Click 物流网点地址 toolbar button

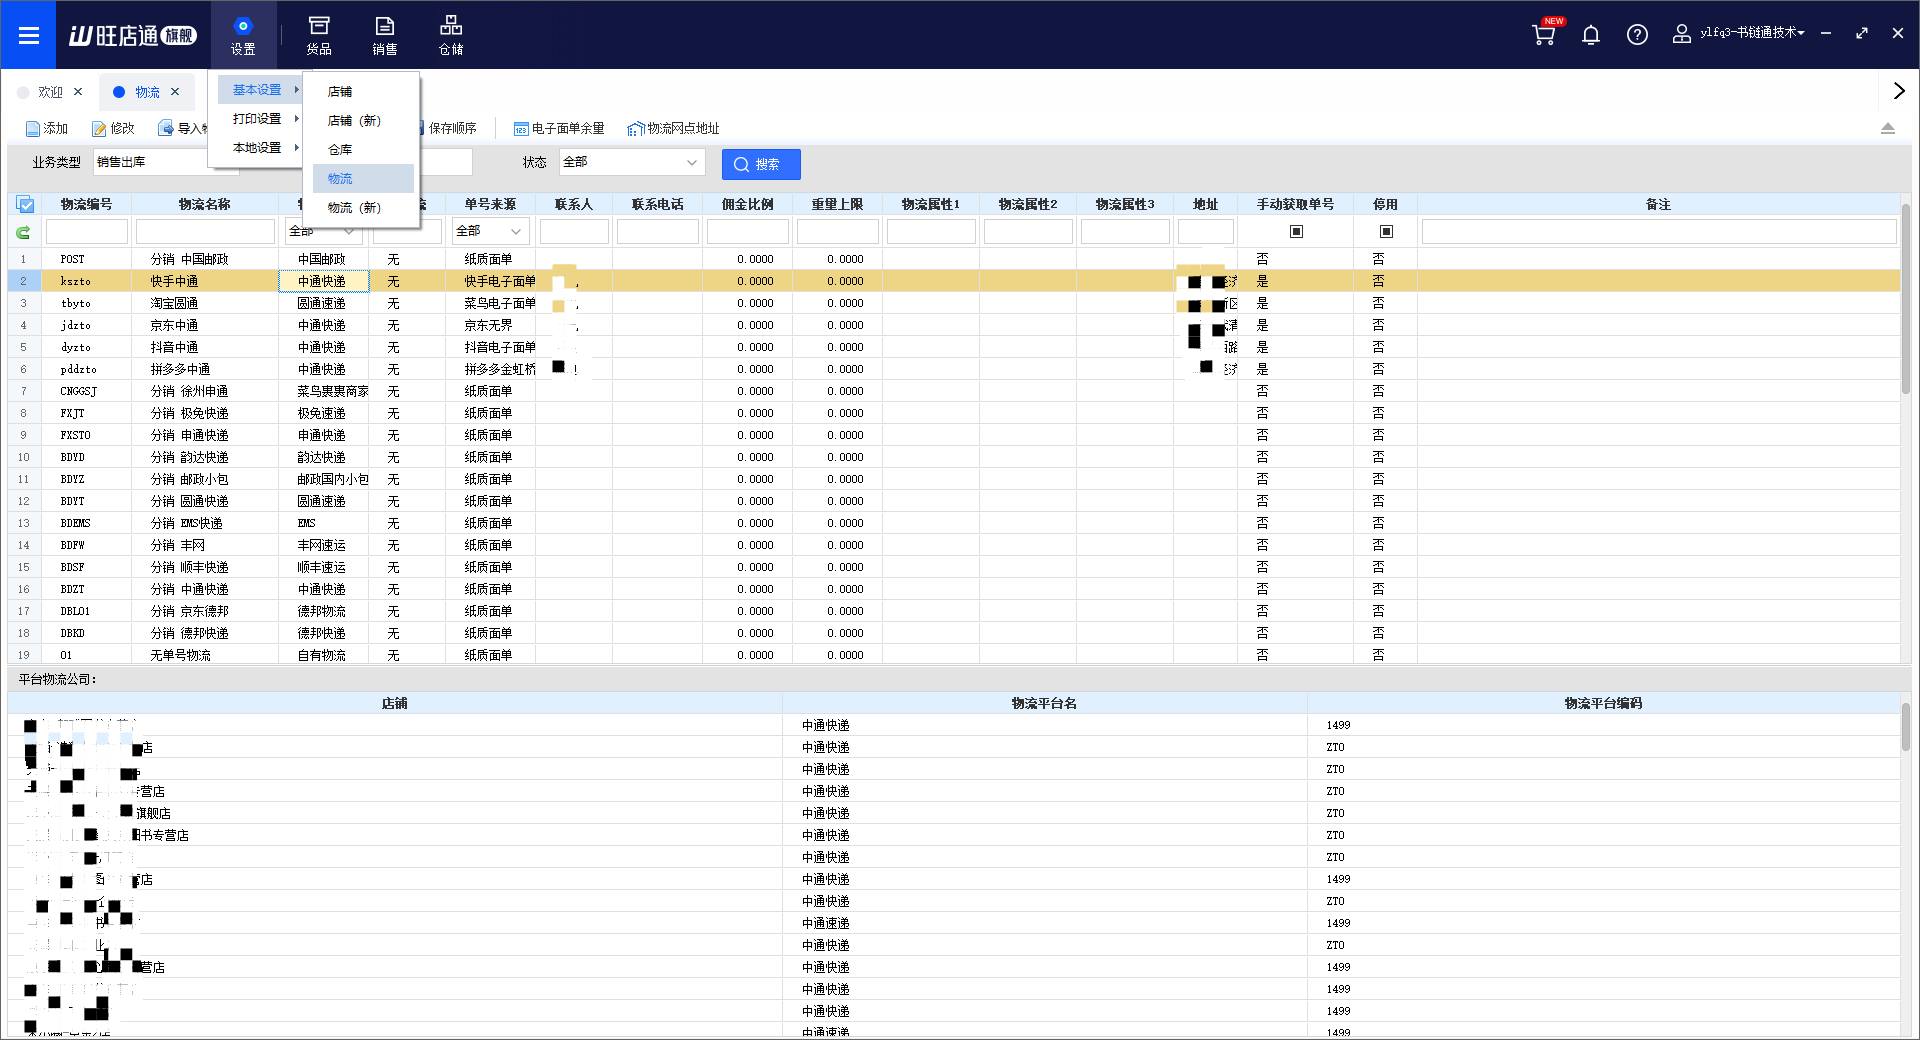[x=673, y=128]
